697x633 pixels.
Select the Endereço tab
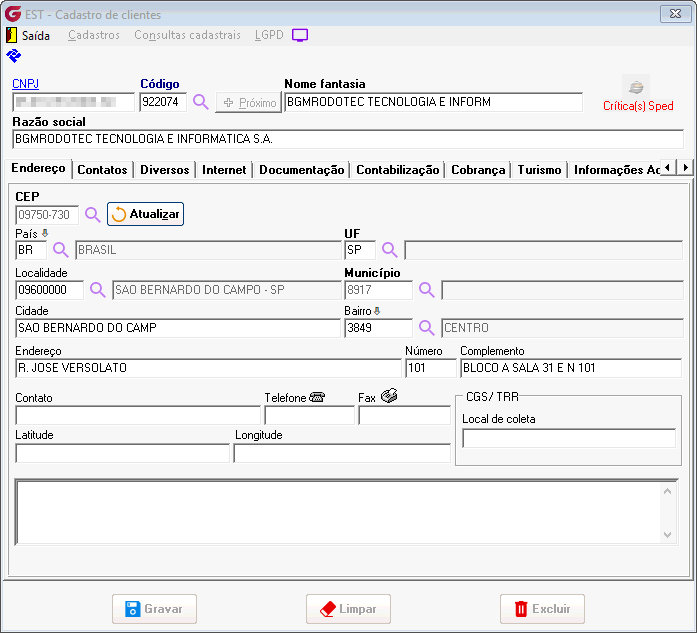[38, 168]
